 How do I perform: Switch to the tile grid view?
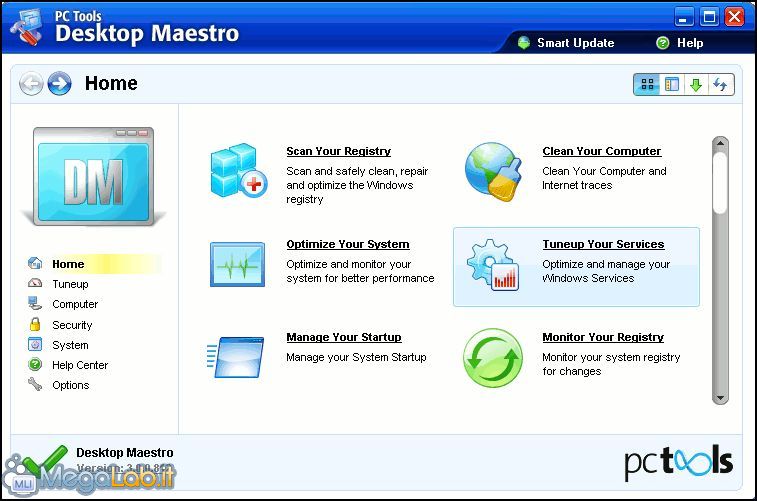647,85
